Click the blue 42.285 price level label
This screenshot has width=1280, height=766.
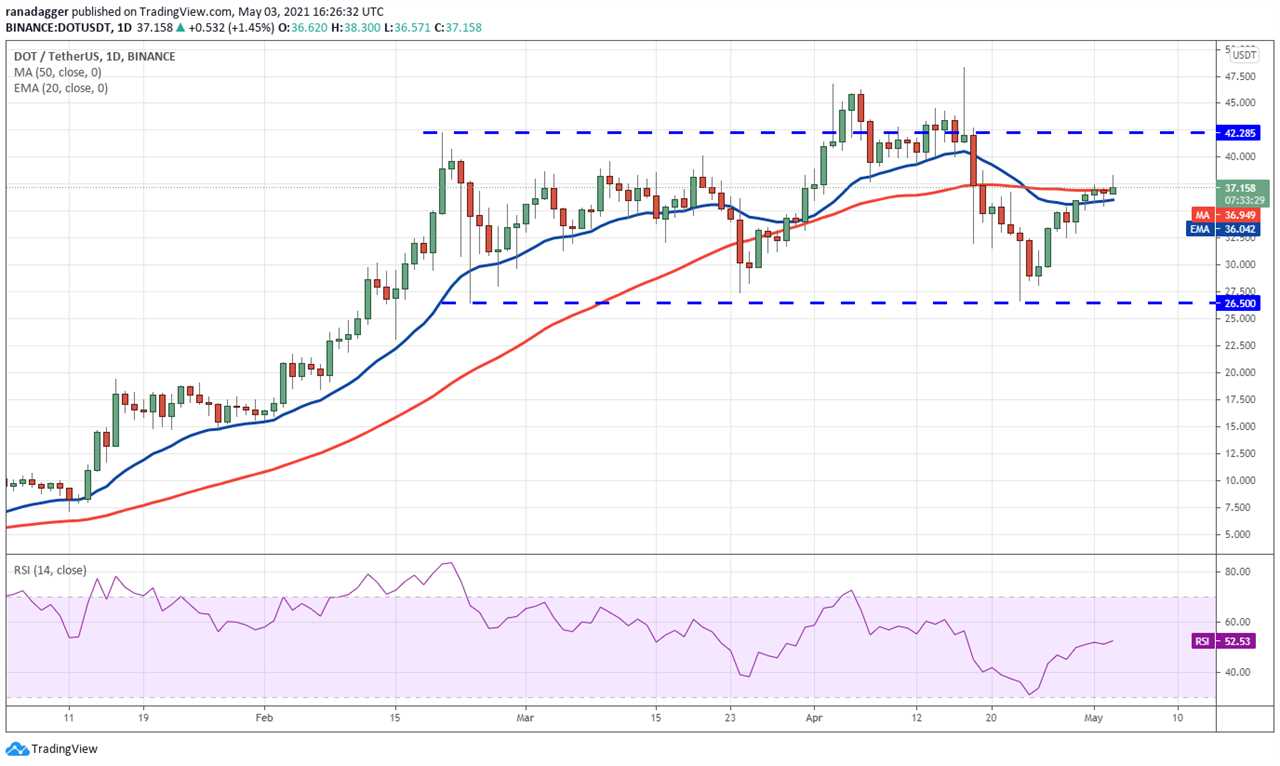click(x=1241, y=132)
